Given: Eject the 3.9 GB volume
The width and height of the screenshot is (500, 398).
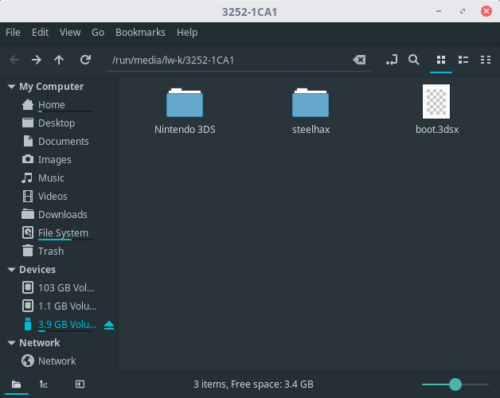Looking at the screenshot, I should pos(109,325).
